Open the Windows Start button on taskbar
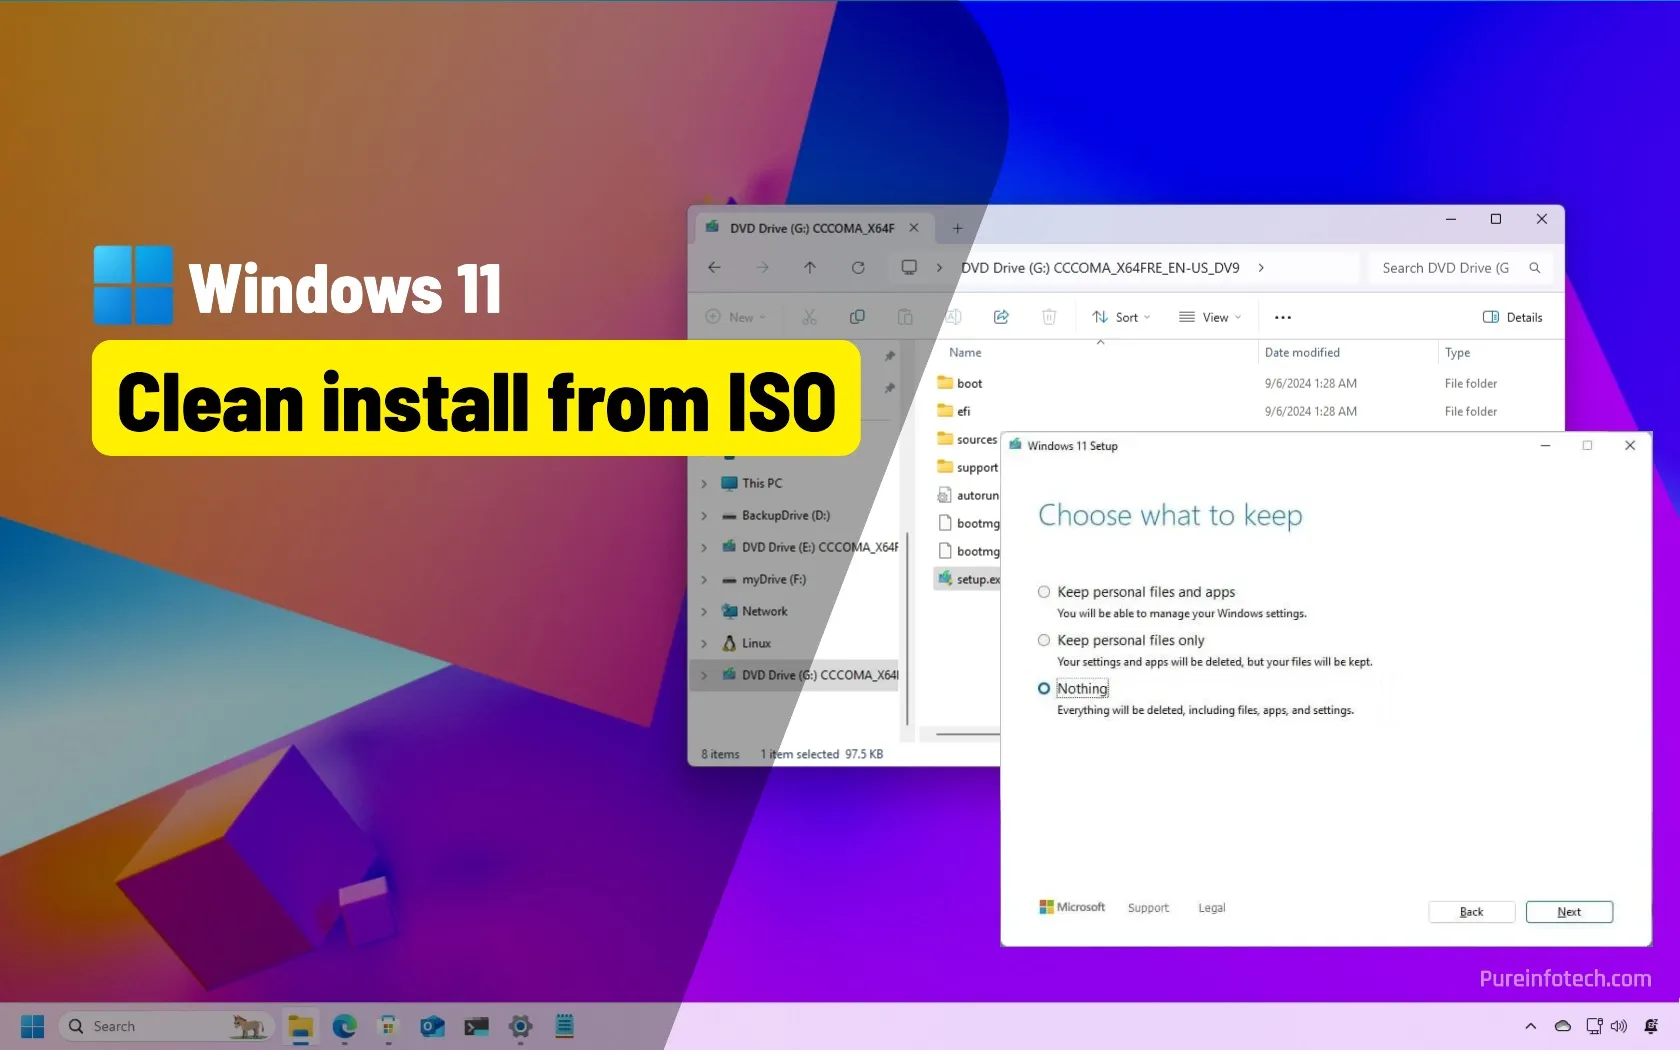 click(x=32, y=1026)
